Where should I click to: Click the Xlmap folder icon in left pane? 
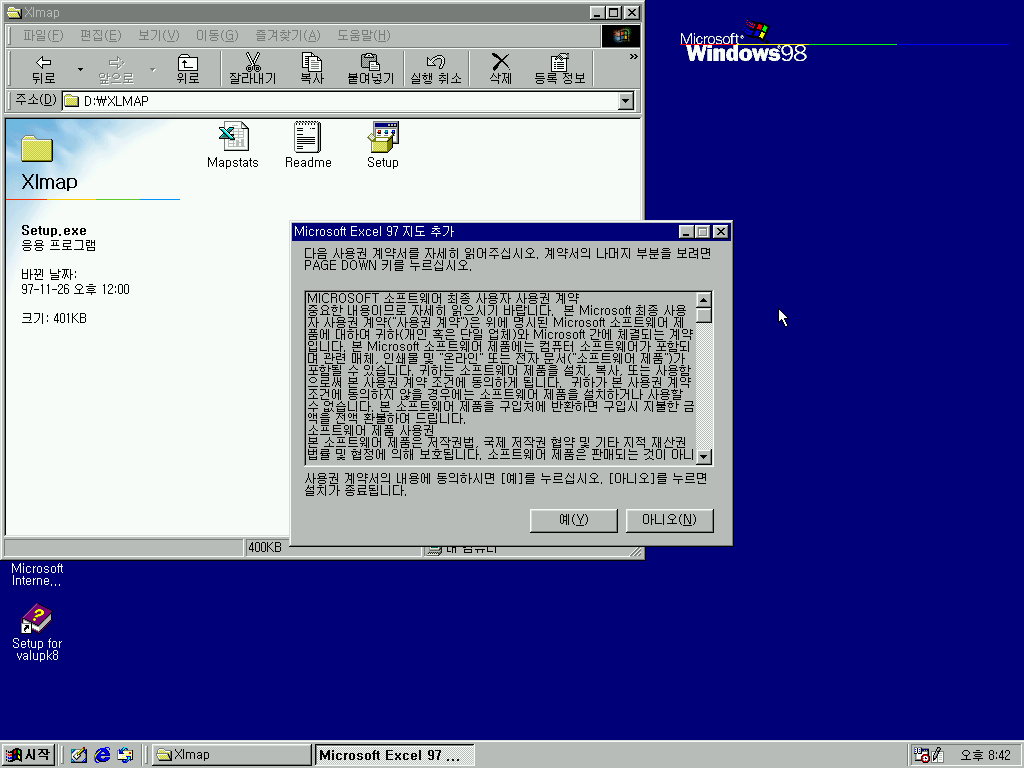pyautogui.click(x=37, y=149)
